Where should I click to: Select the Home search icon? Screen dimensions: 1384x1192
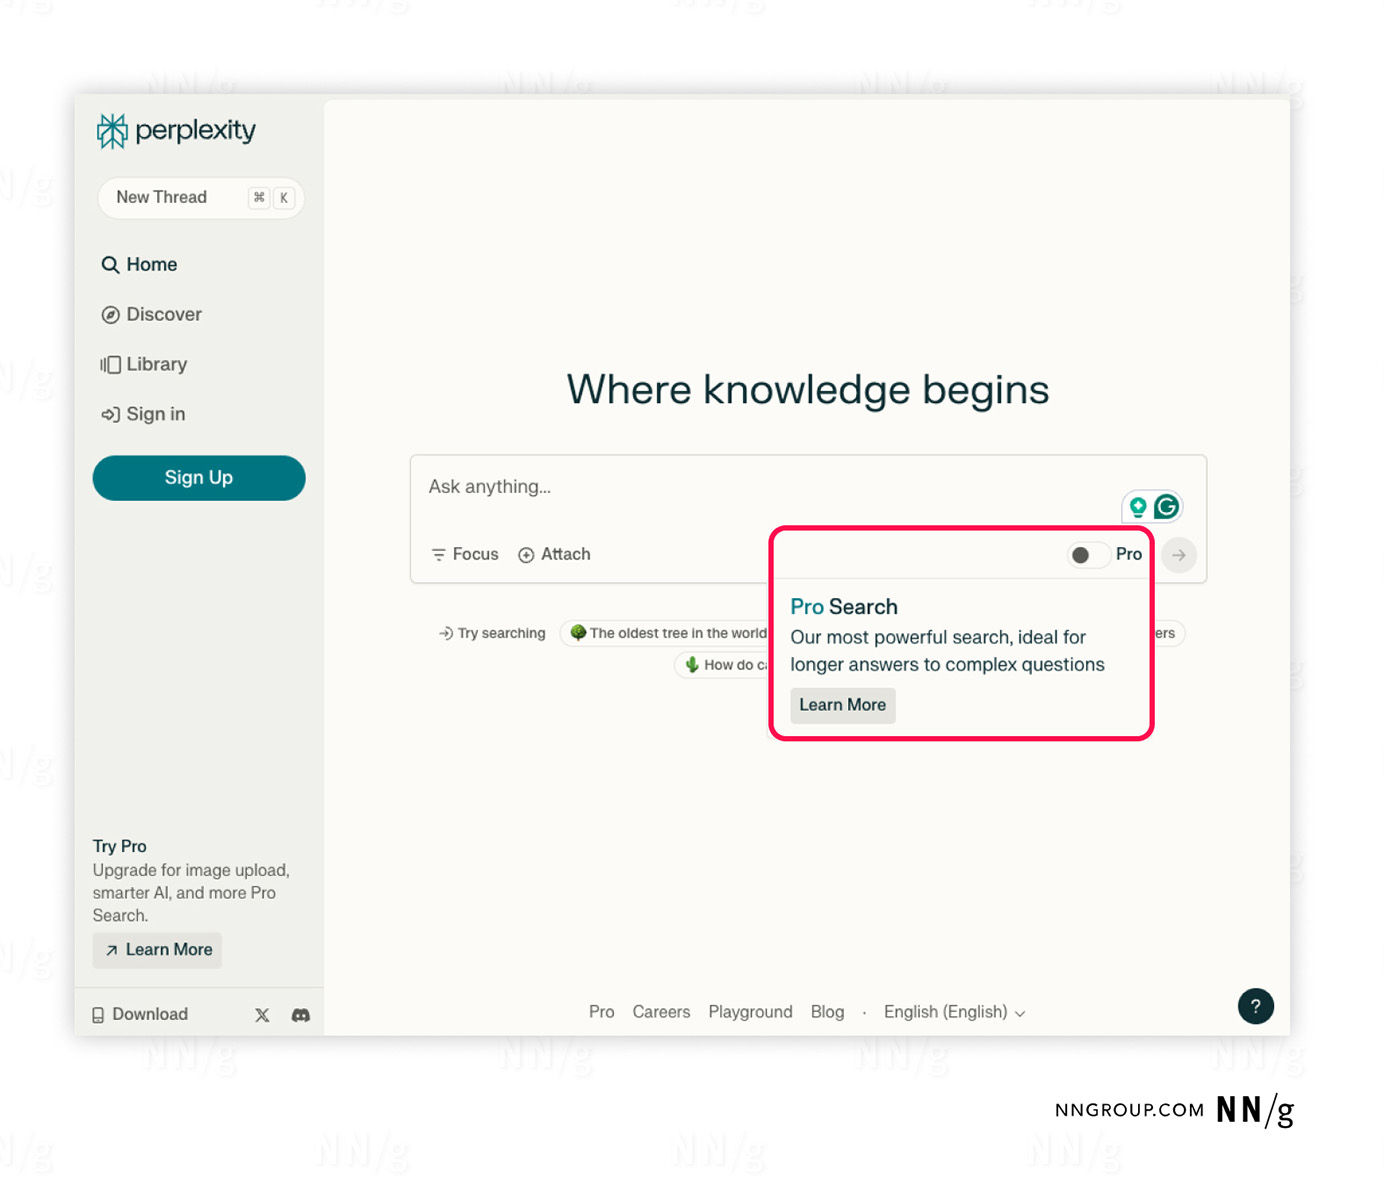pyautogui.click(x=110, y=264)
